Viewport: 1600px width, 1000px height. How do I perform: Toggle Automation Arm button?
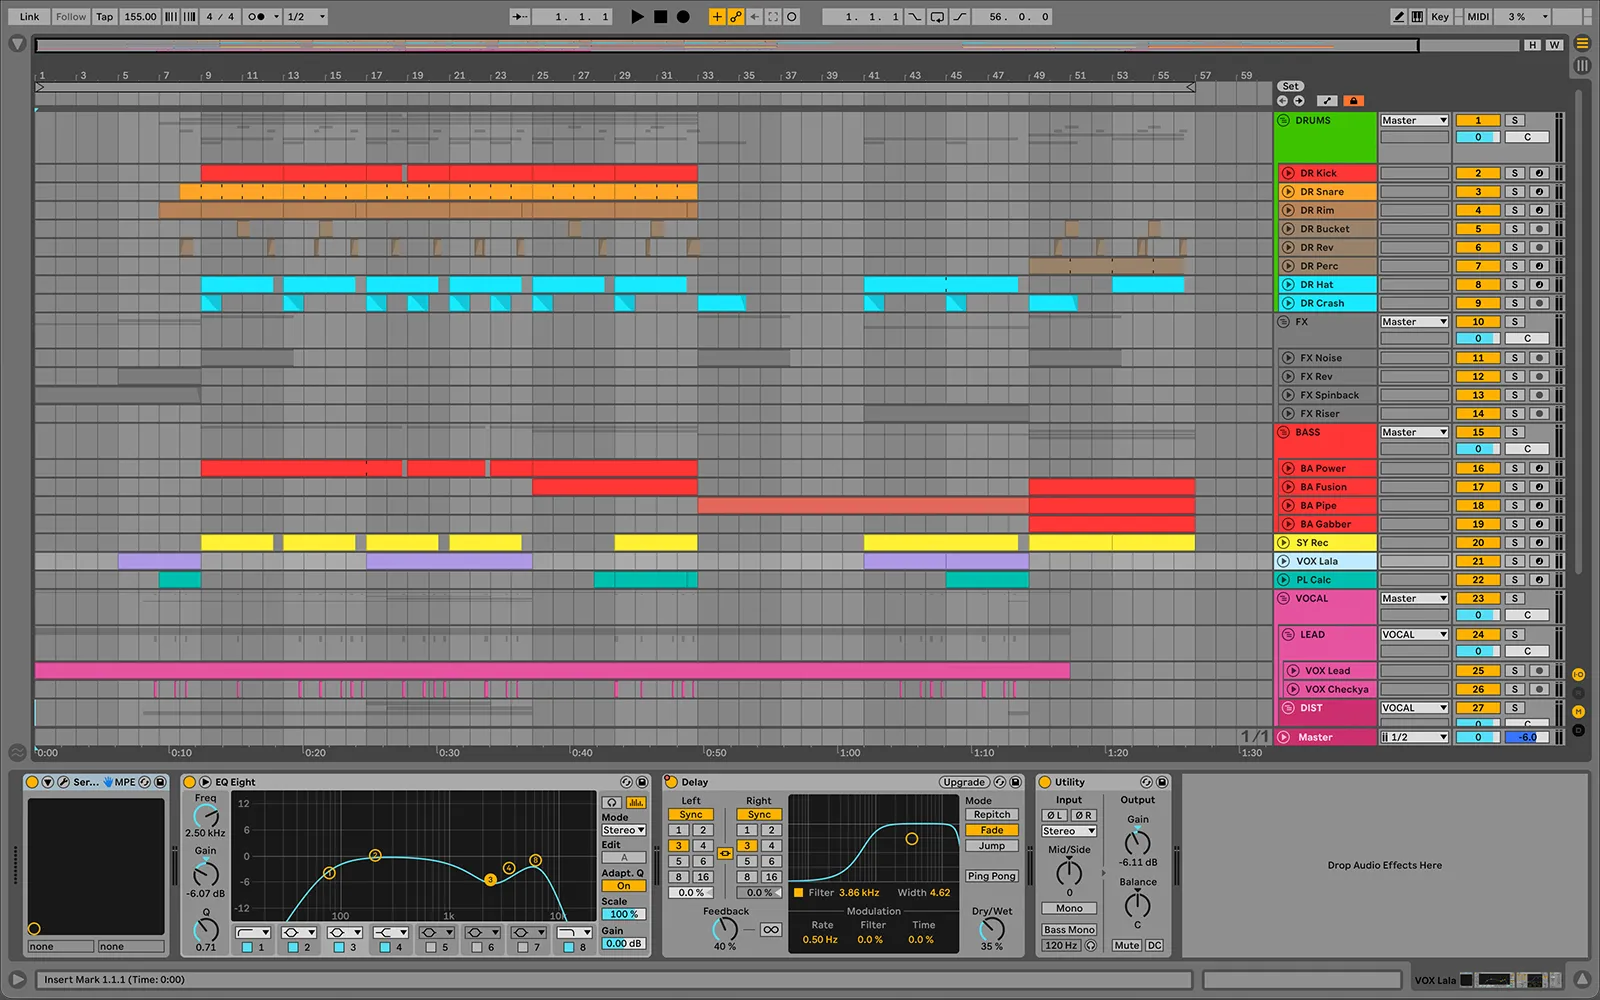[735, 17]
